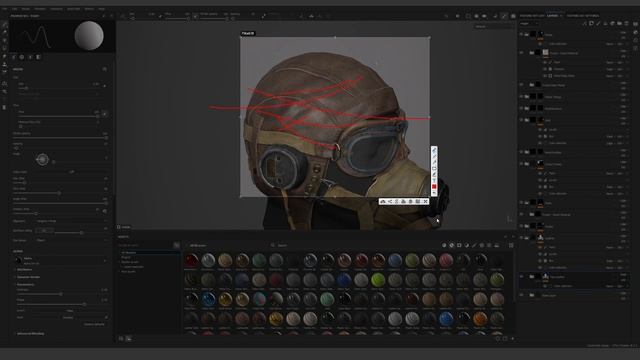Switch to the Layers tab
Image resolution: width=640 pixels, height=360 pixels.
pos(552,16)
